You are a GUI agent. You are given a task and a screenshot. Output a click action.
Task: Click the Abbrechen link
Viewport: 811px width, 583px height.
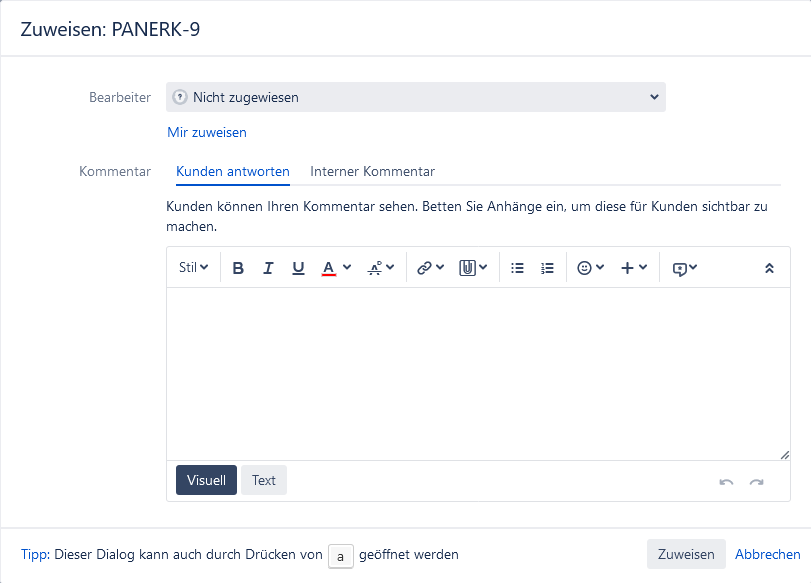point(768,555)
